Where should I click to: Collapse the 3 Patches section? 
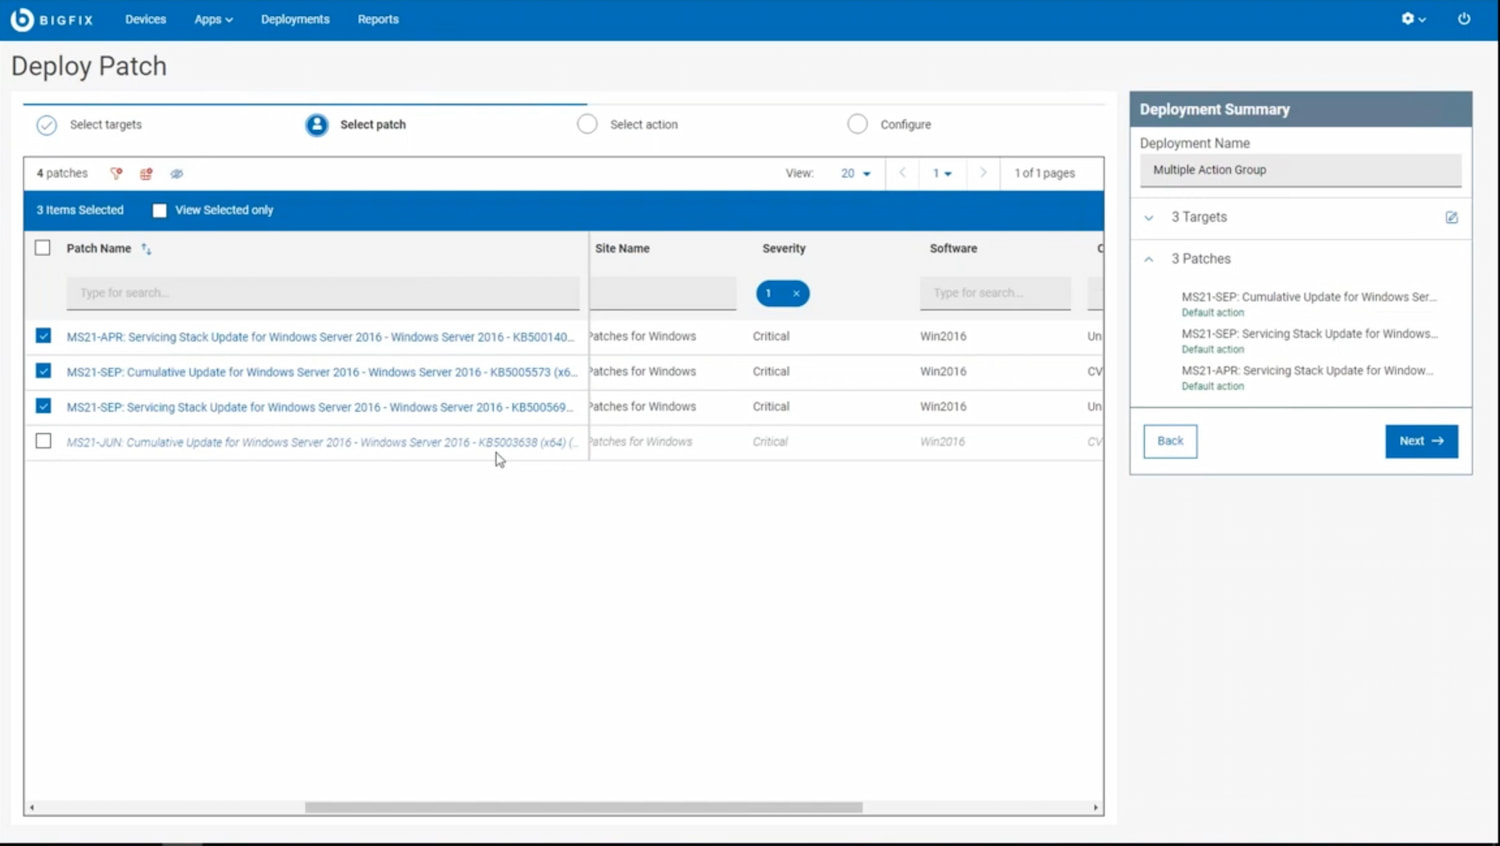(1148, 259)
